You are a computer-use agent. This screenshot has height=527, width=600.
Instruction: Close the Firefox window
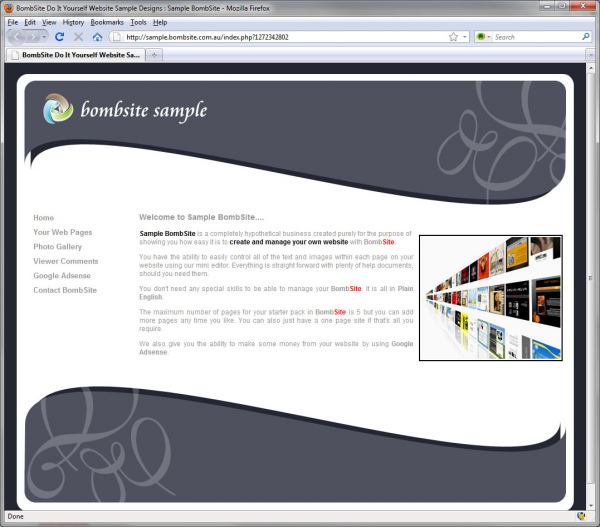tap(583, 6)
